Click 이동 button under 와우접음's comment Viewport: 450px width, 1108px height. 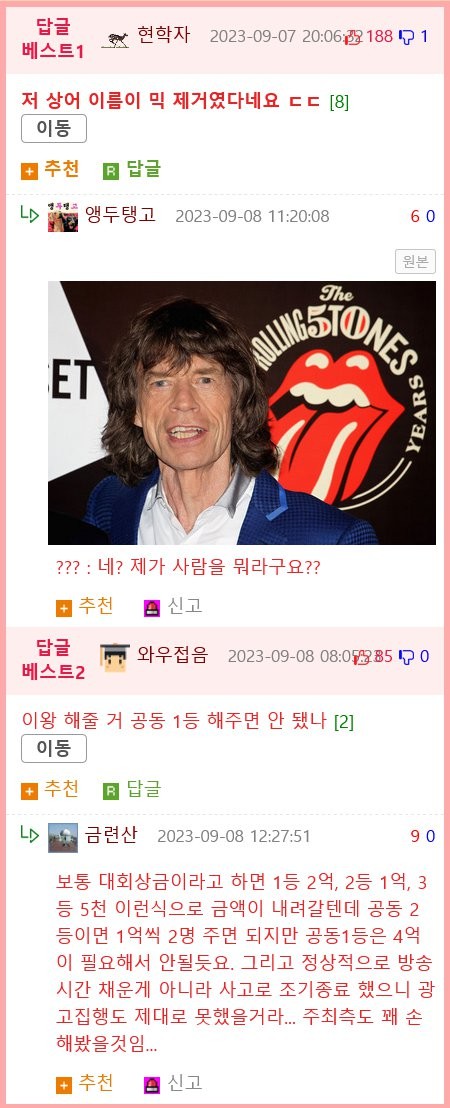pos(54,748)
